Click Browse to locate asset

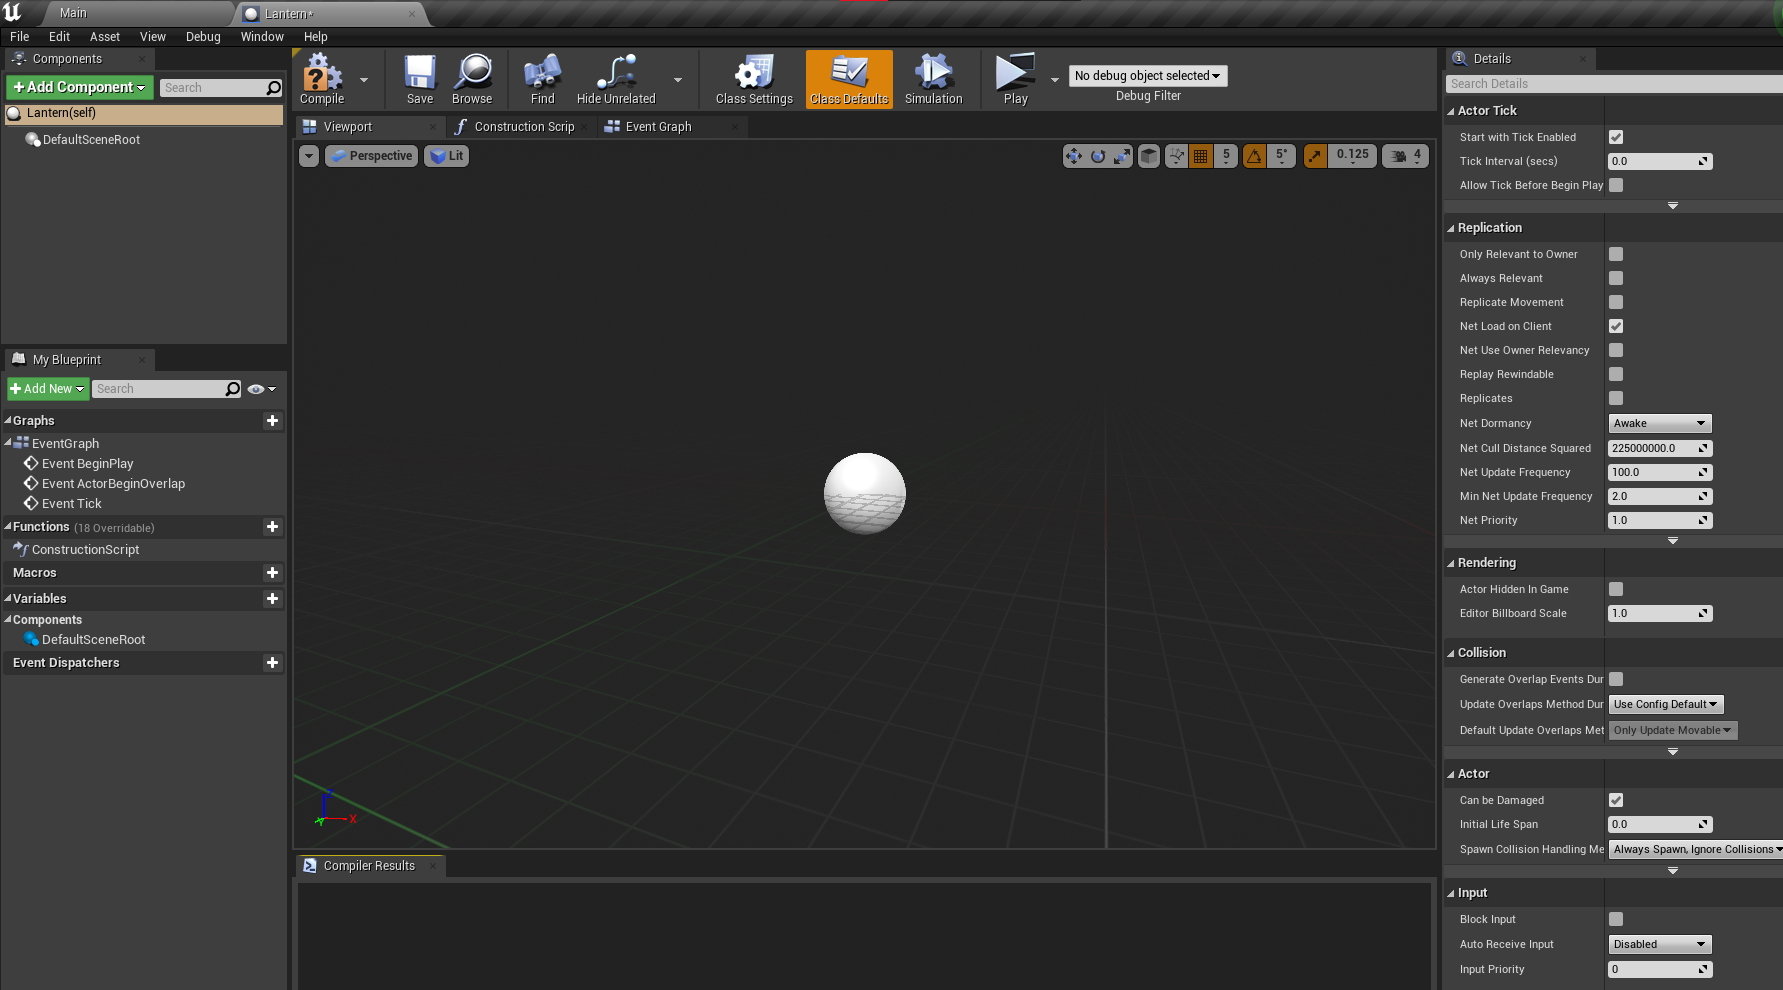(x=472, y=79)
